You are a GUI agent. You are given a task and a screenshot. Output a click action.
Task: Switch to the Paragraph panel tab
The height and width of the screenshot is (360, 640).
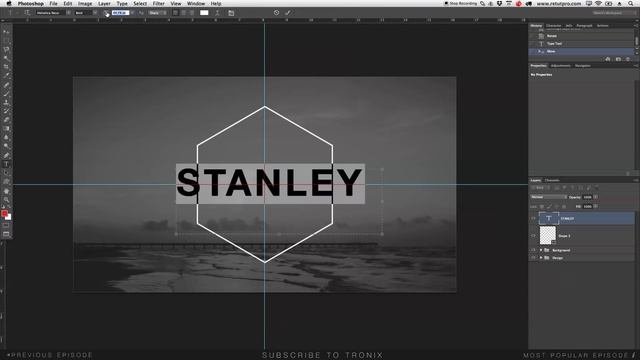pos(584,26)
